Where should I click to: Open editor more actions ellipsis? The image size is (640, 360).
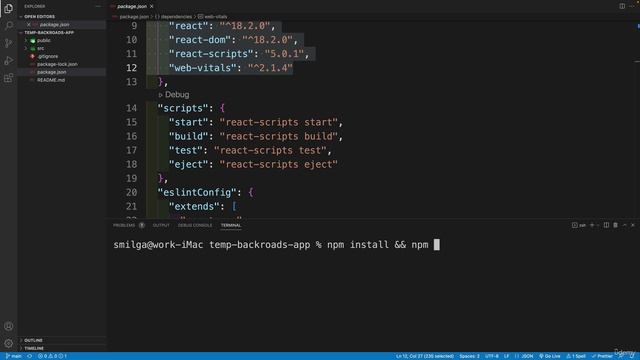tap(631, 6)
